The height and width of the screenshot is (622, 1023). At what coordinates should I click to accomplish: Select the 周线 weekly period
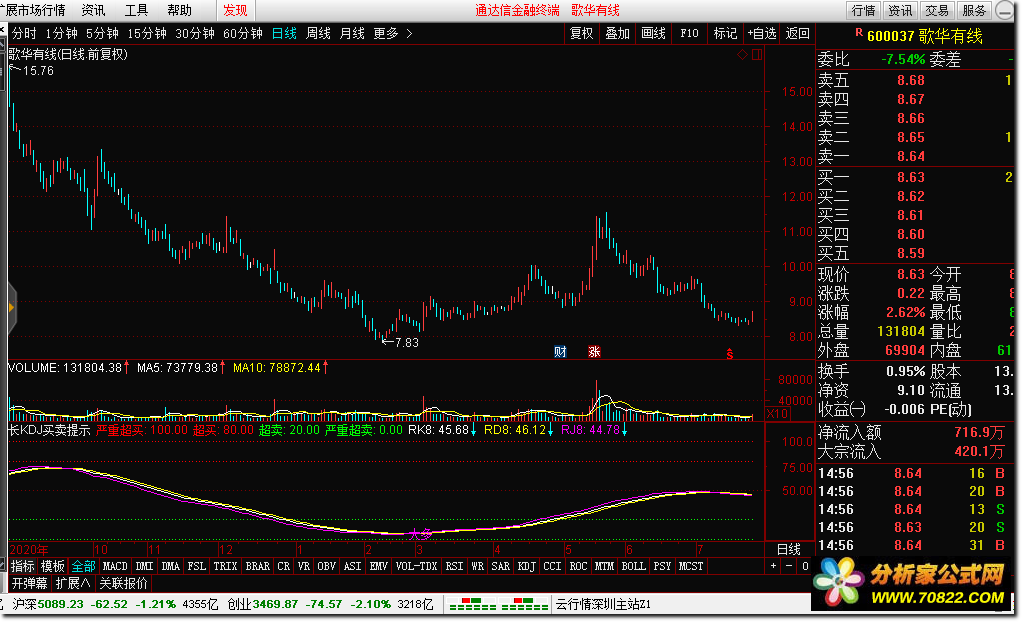(x=318, y=33)
